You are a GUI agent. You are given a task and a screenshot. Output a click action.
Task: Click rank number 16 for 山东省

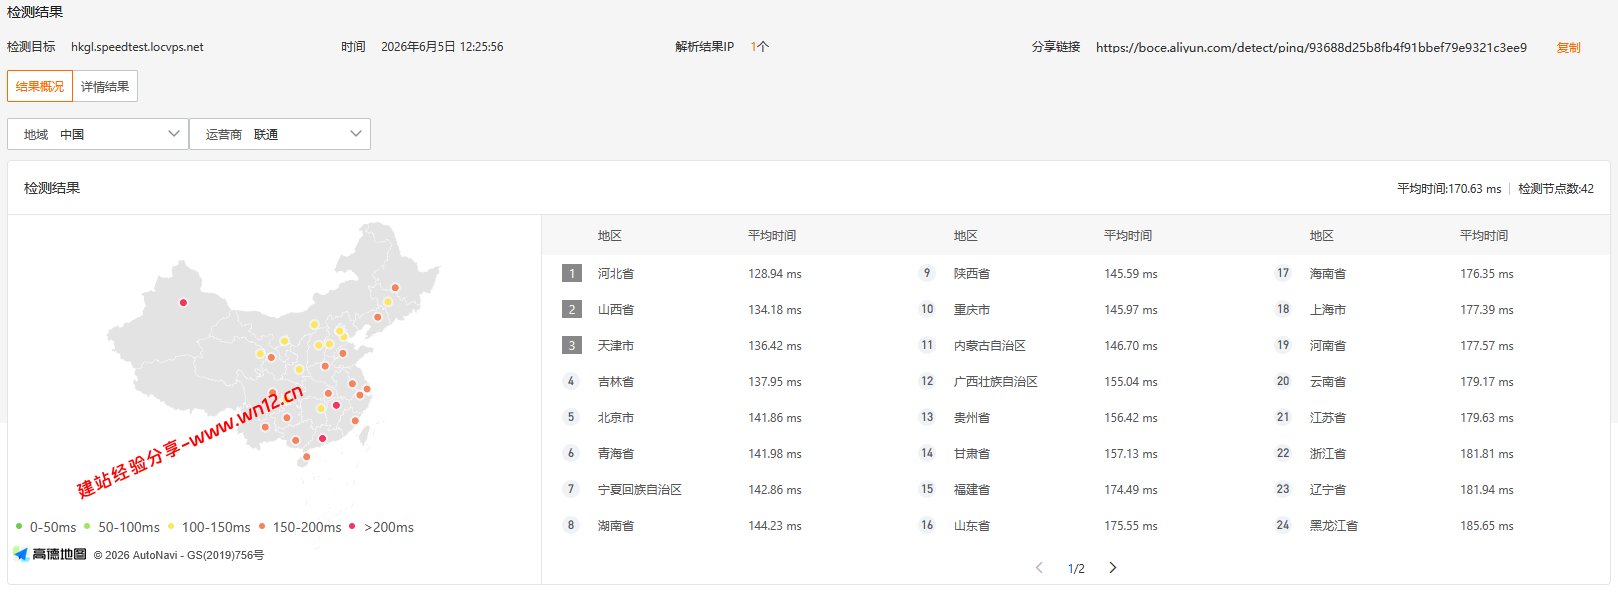coord(927,525)
